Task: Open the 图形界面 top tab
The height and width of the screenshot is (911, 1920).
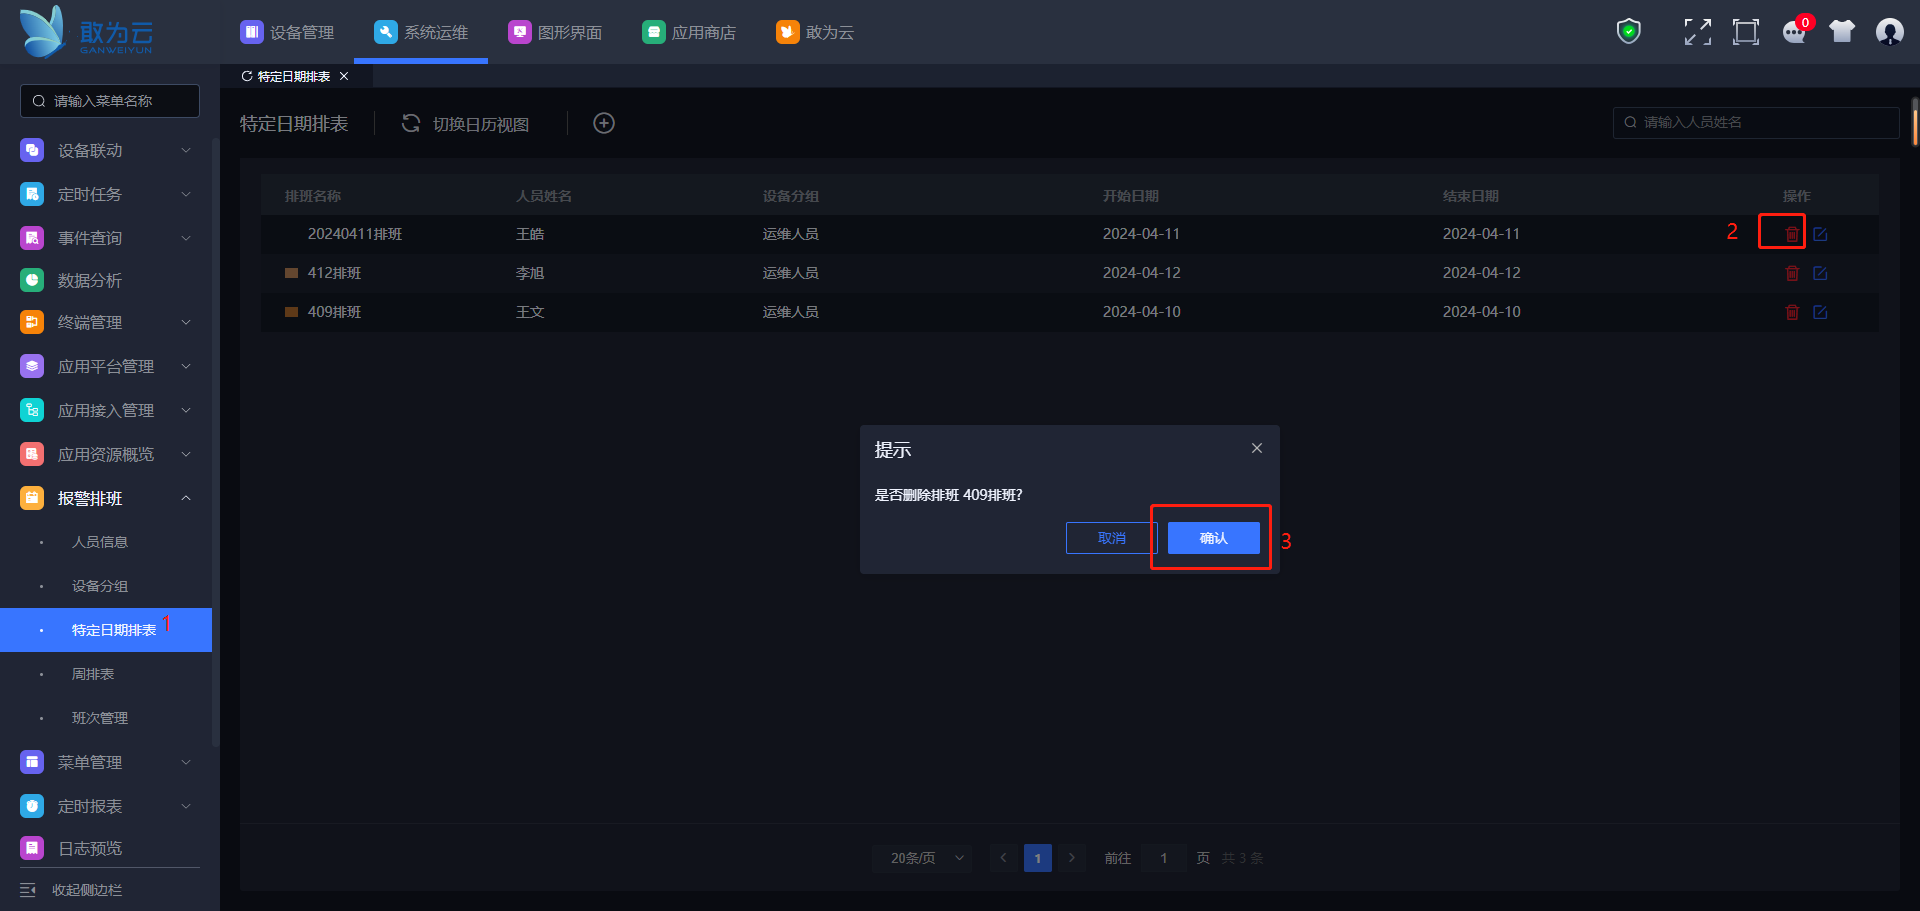Action: point(555,32)
